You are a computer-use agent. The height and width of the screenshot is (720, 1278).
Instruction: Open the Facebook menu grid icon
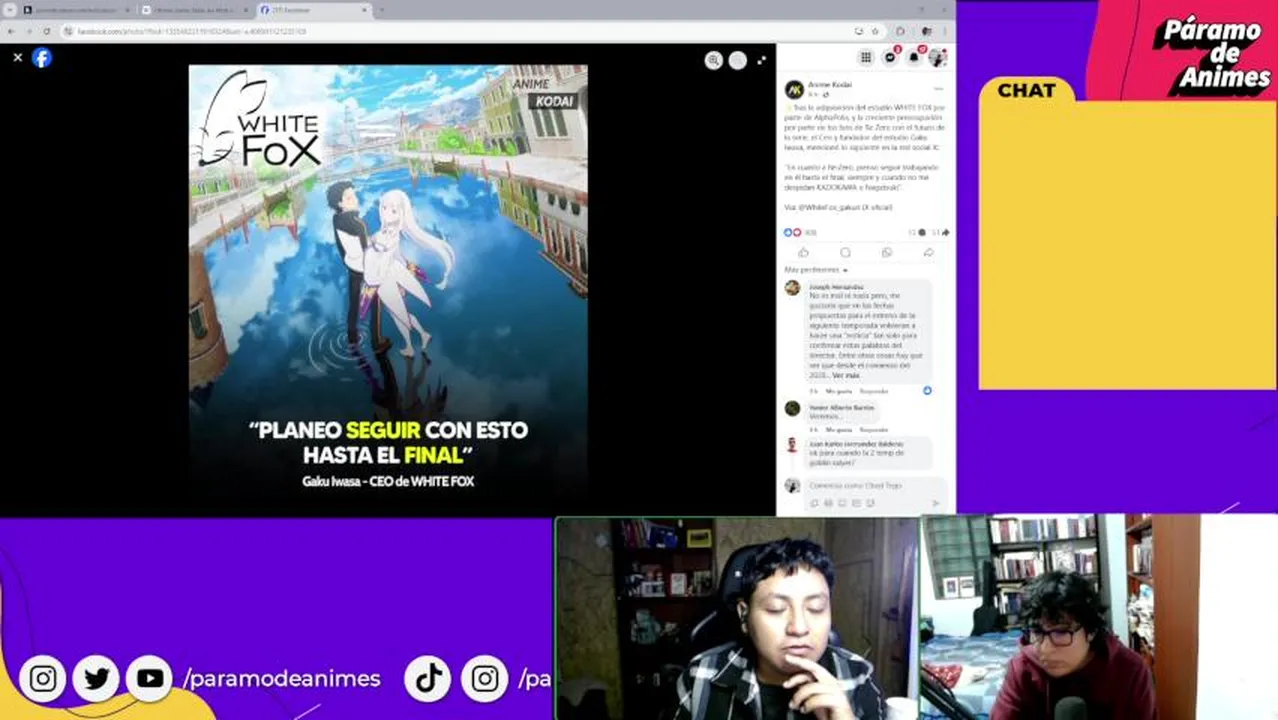pos(866,58)
